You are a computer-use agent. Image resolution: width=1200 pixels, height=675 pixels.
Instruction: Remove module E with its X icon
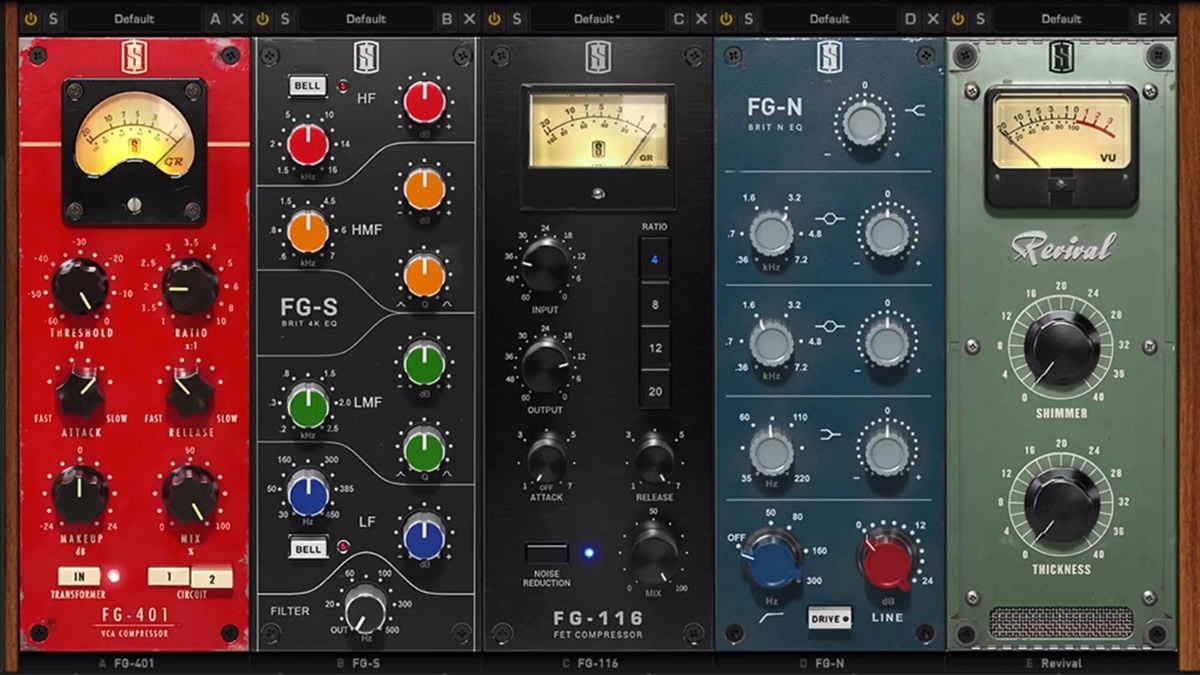point(1165,19)
